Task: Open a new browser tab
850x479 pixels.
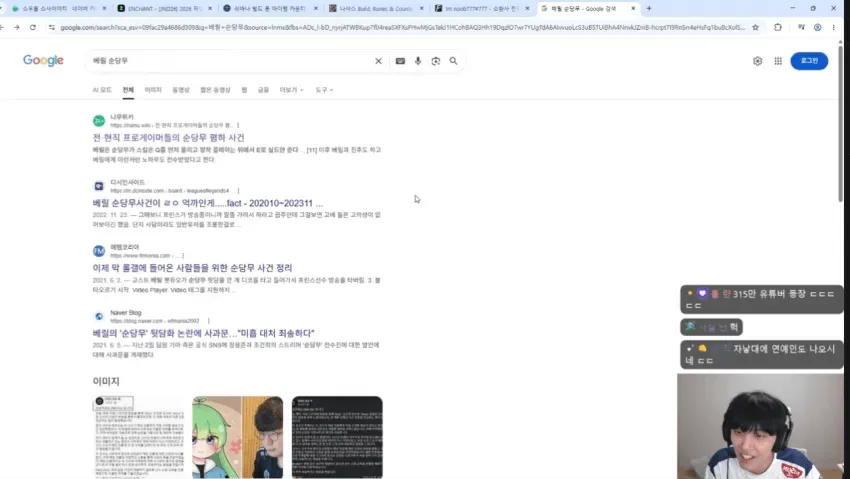Action: [x=649, y=9]
